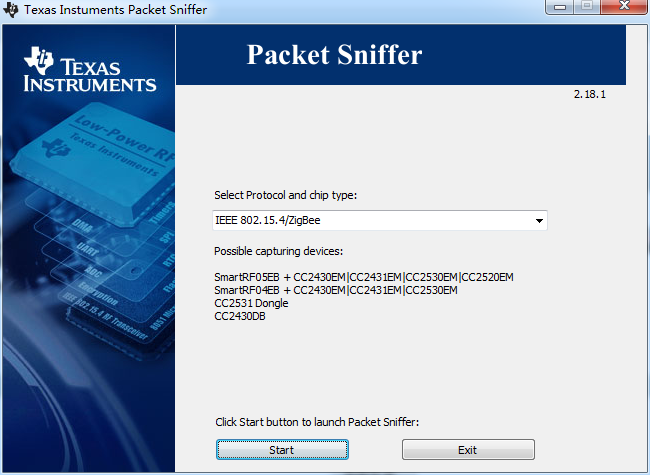The image size is (650, 475).
Task: Select the SmartRF05EB device line
Action: (363, 276)
